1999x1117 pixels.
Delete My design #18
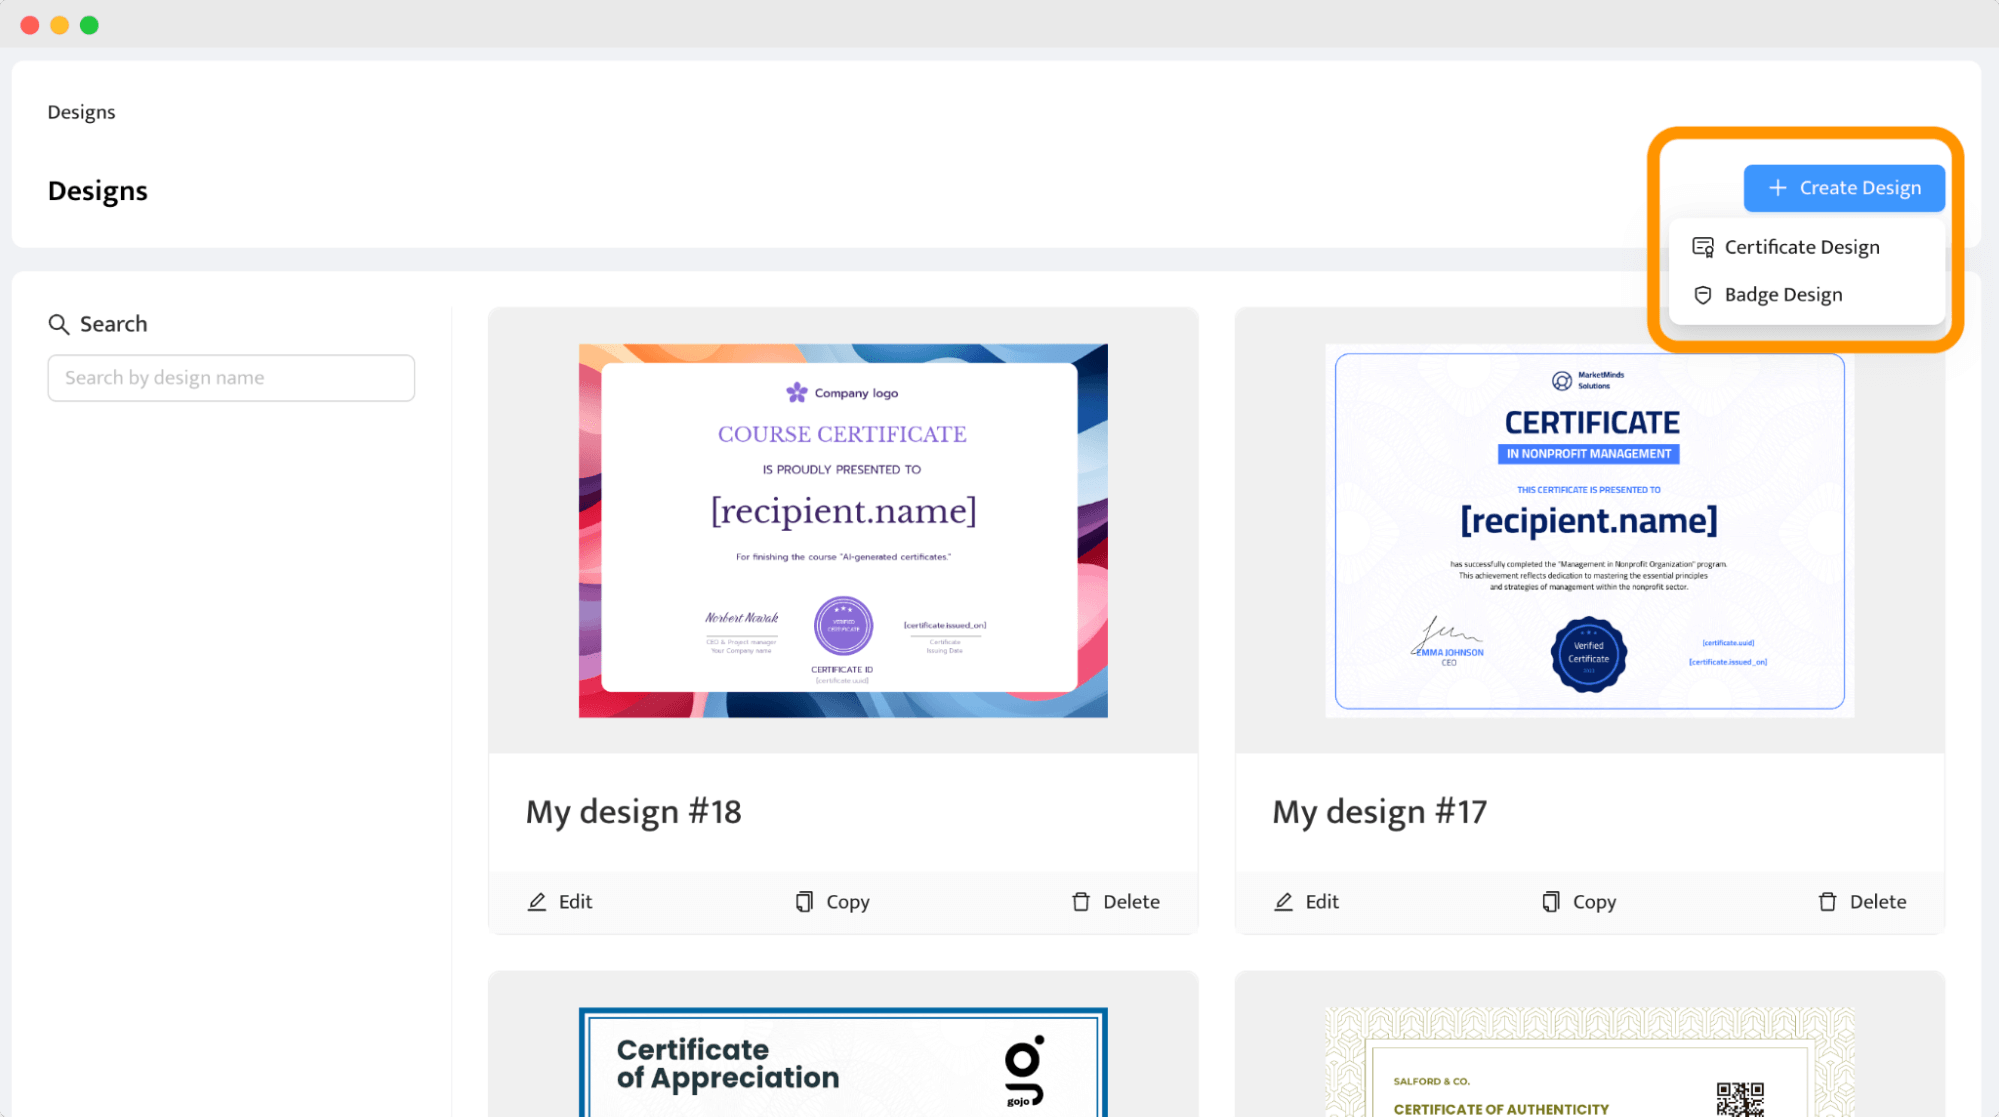click(x=1115, y=902)
